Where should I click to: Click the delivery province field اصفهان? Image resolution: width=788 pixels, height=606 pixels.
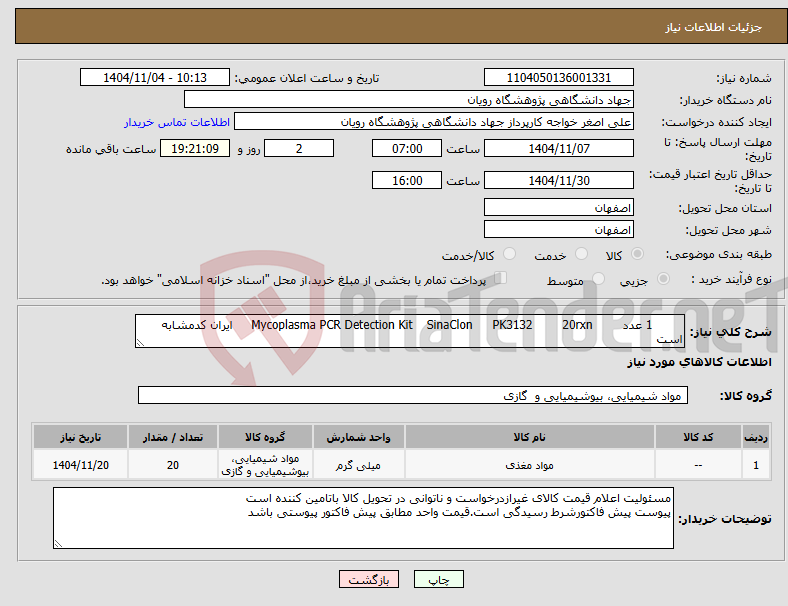coord(558,208)
